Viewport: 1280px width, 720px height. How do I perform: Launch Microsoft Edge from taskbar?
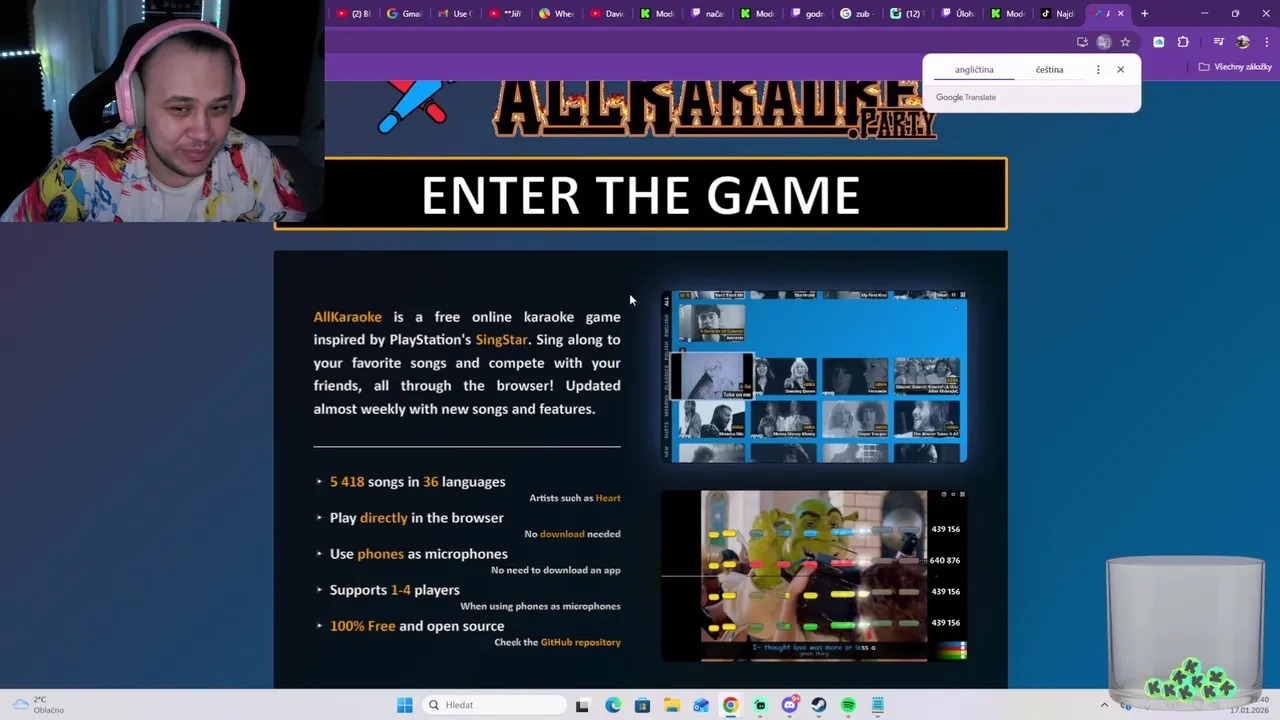(612, 705)
